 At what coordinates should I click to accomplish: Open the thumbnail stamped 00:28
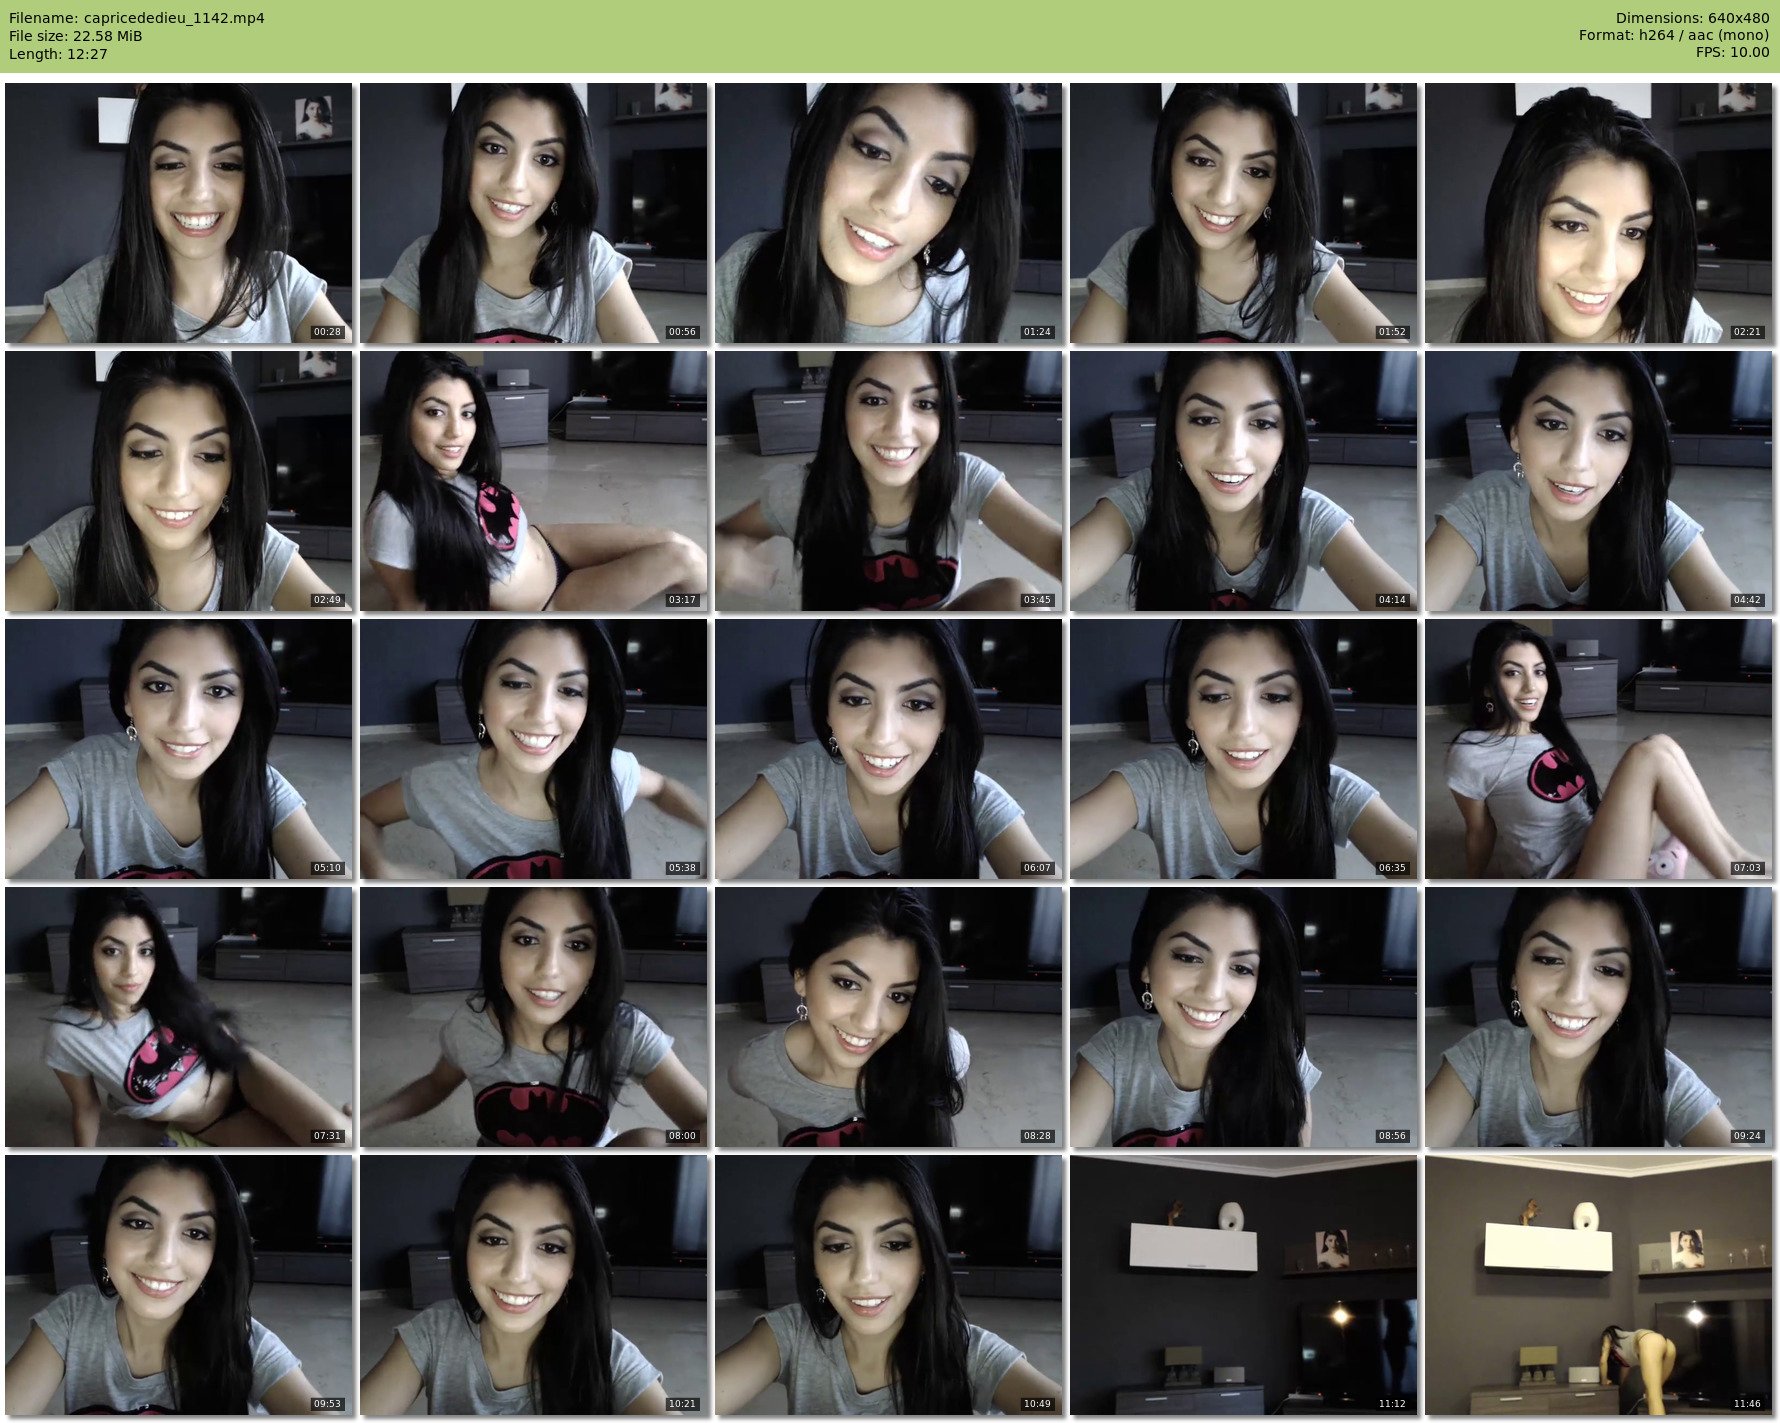point(178,213)
